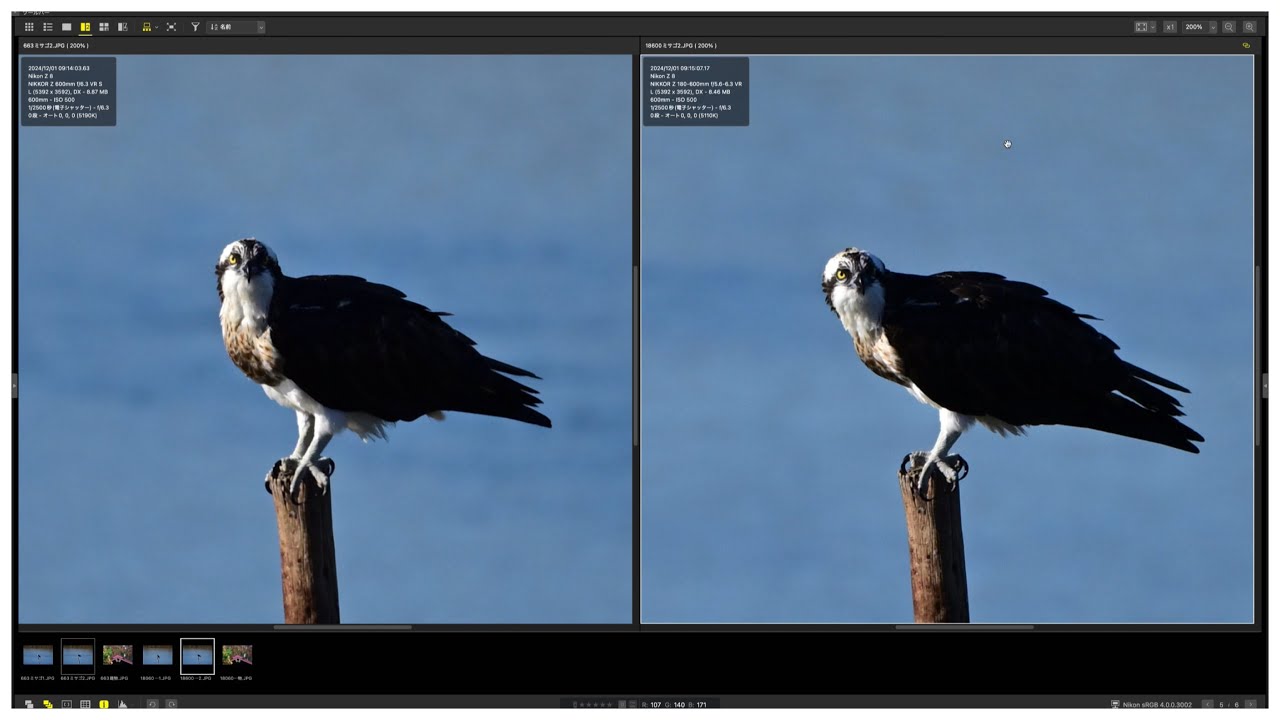
Task: Select the third thumbnail with pink flowers
Action: [x=117, y=655]
